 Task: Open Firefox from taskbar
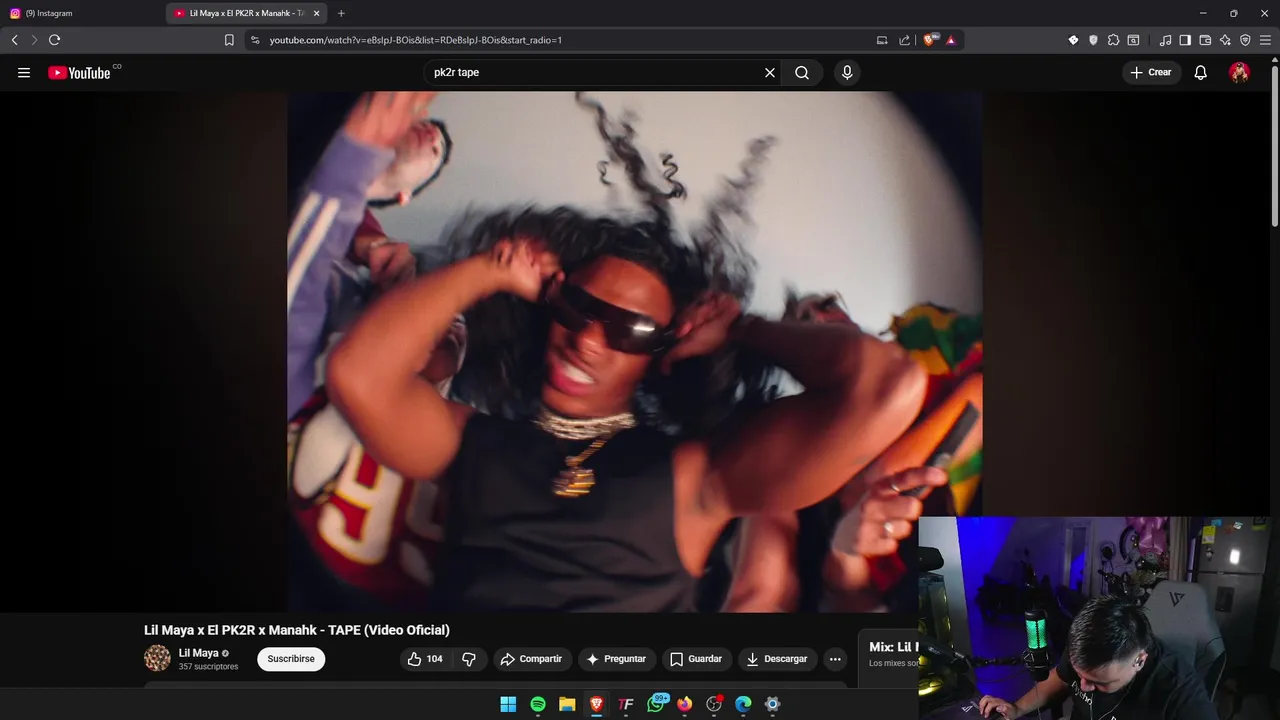tap(684, 704)
